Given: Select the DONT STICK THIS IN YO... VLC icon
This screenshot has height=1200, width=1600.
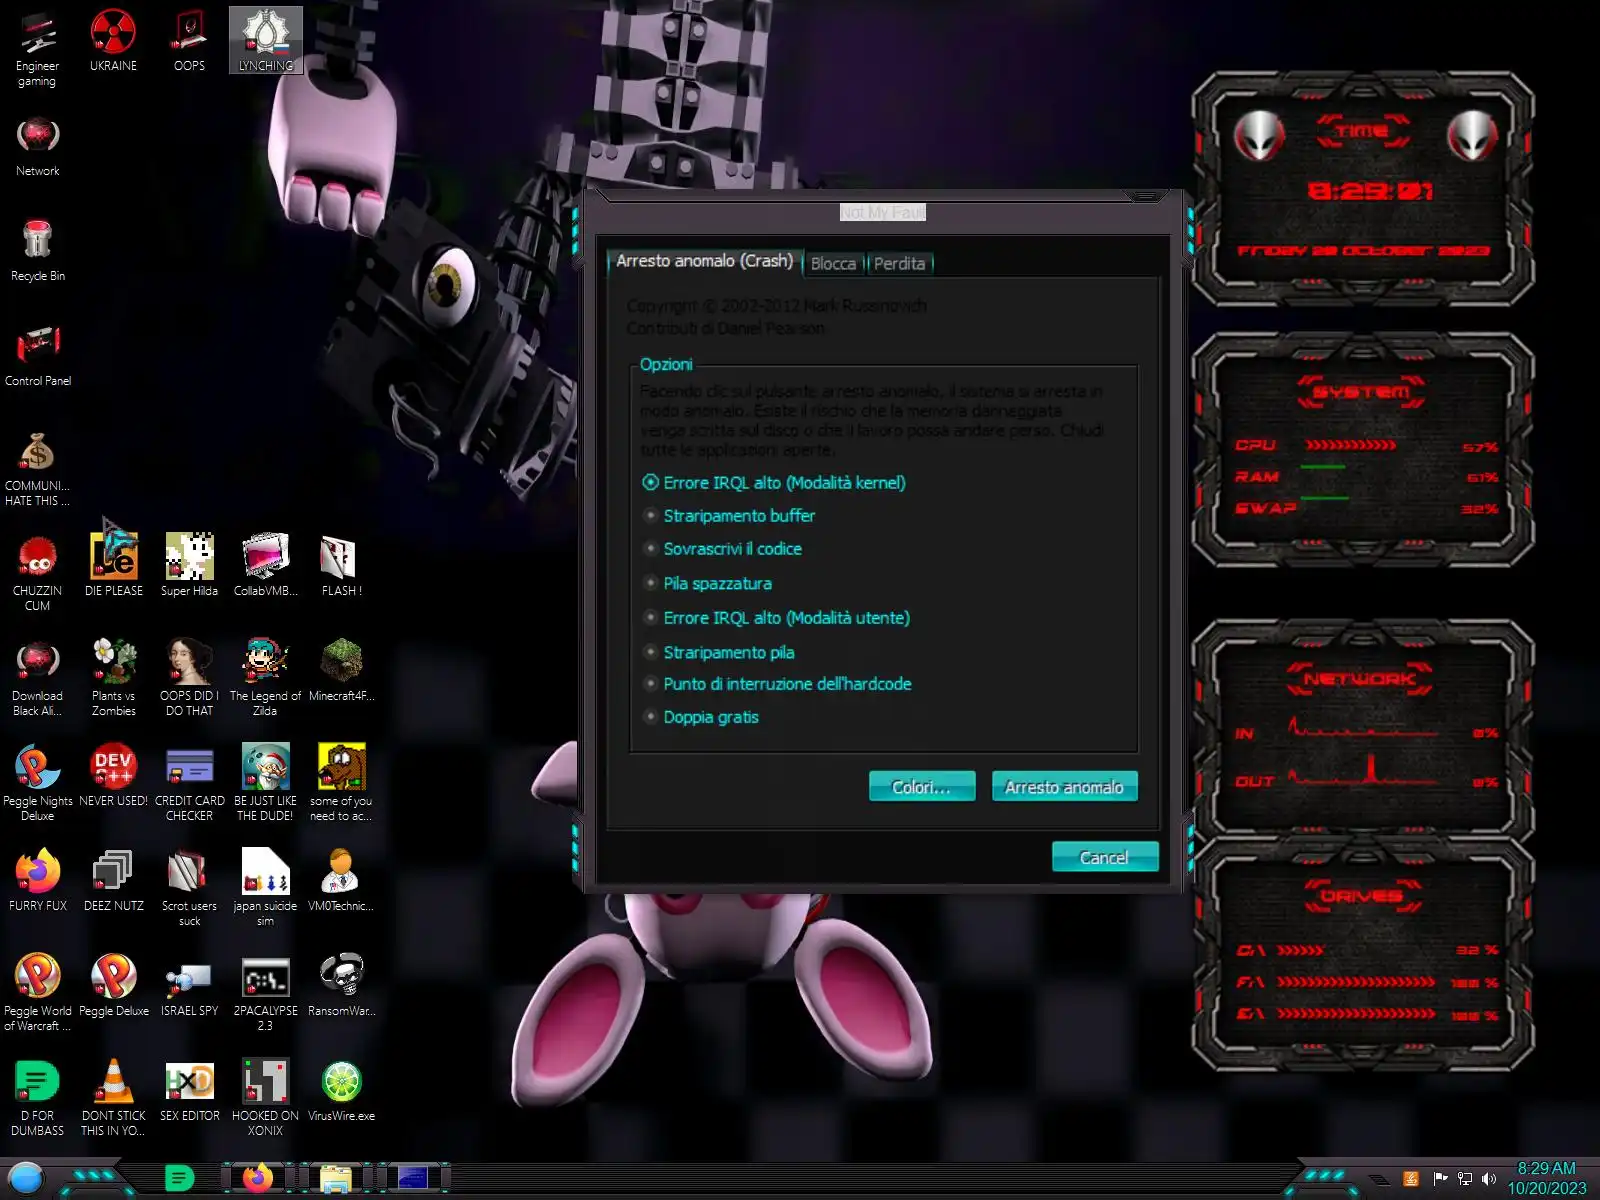Looking at the screenshot, I should [113, 1097].
